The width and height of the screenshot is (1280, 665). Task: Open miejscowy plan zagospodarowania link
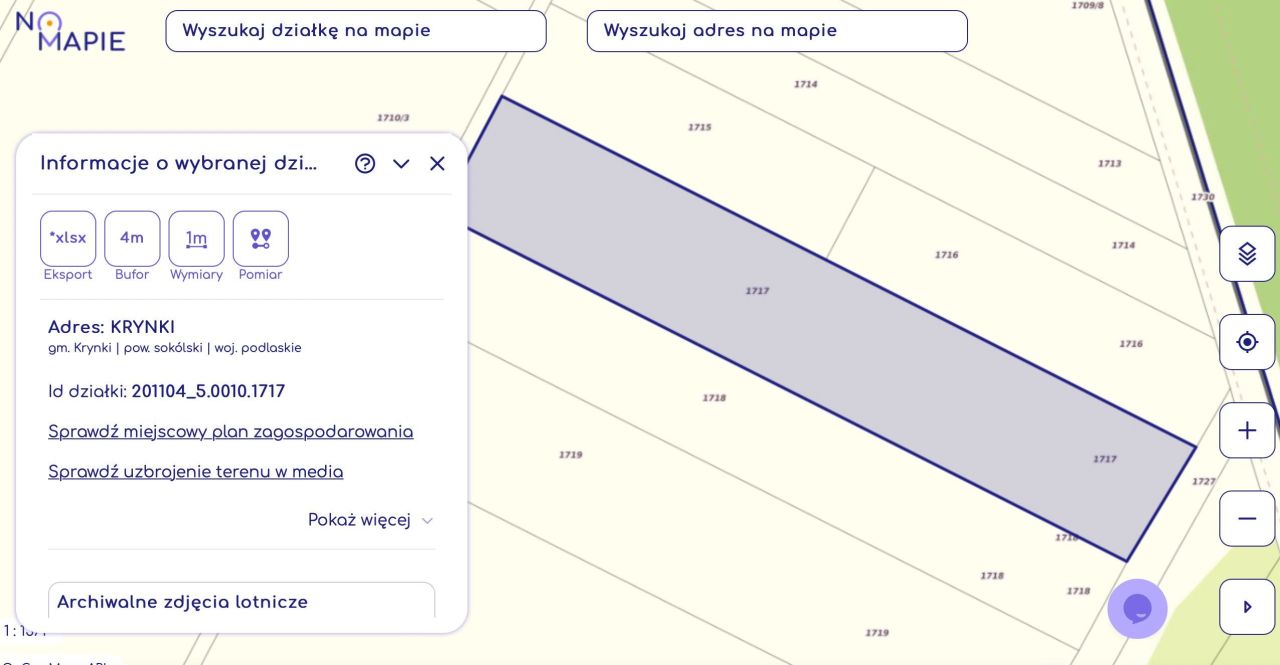coord(230,431)
